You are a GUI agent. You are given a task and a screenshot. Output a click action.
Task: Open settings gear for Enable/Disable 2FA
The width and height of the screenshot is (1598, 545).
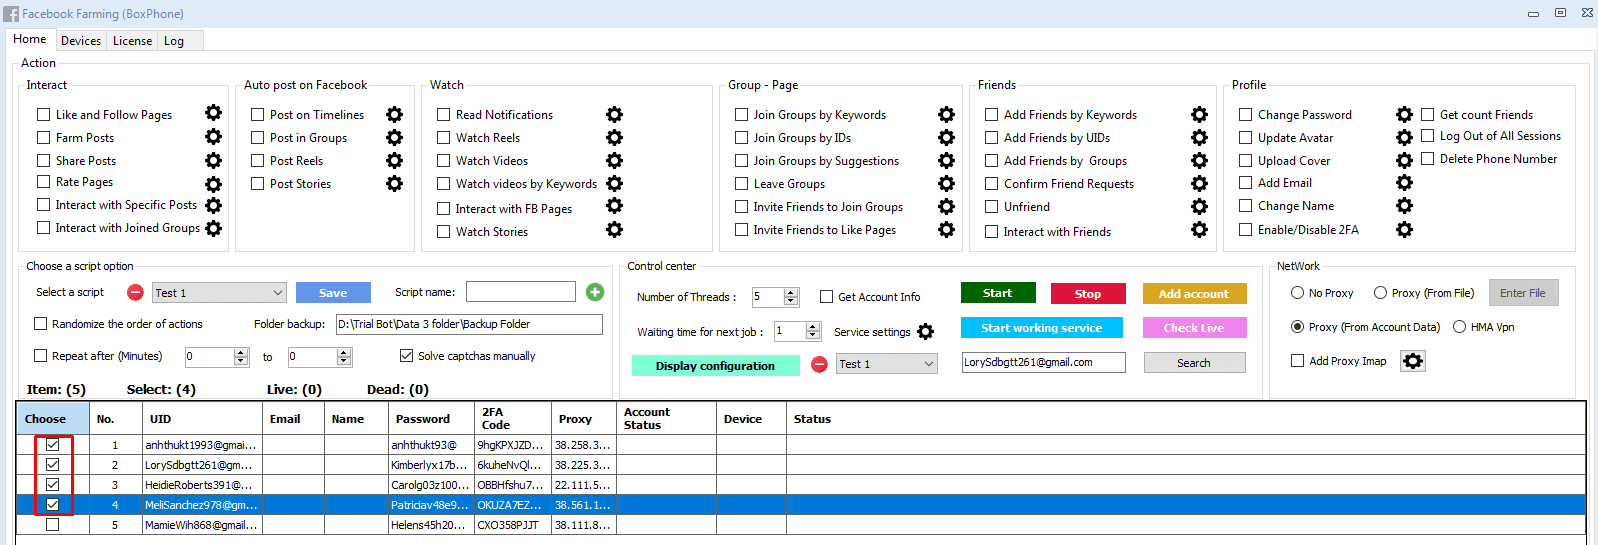click(1404, 229)
